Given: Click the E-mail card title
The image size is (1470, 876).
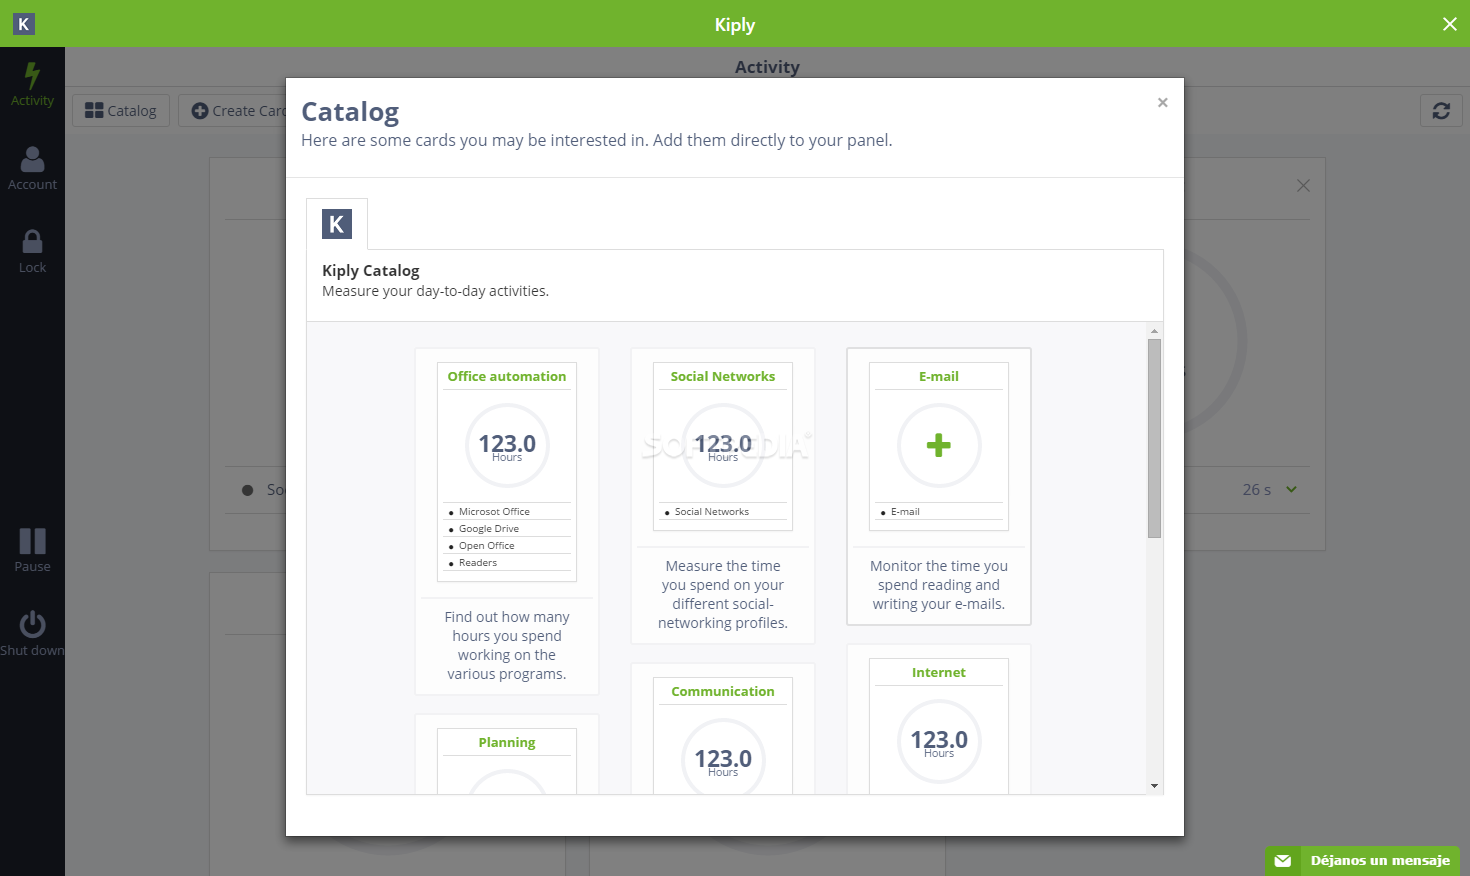Looking at the screenshot, I should (x=939, y=376).
